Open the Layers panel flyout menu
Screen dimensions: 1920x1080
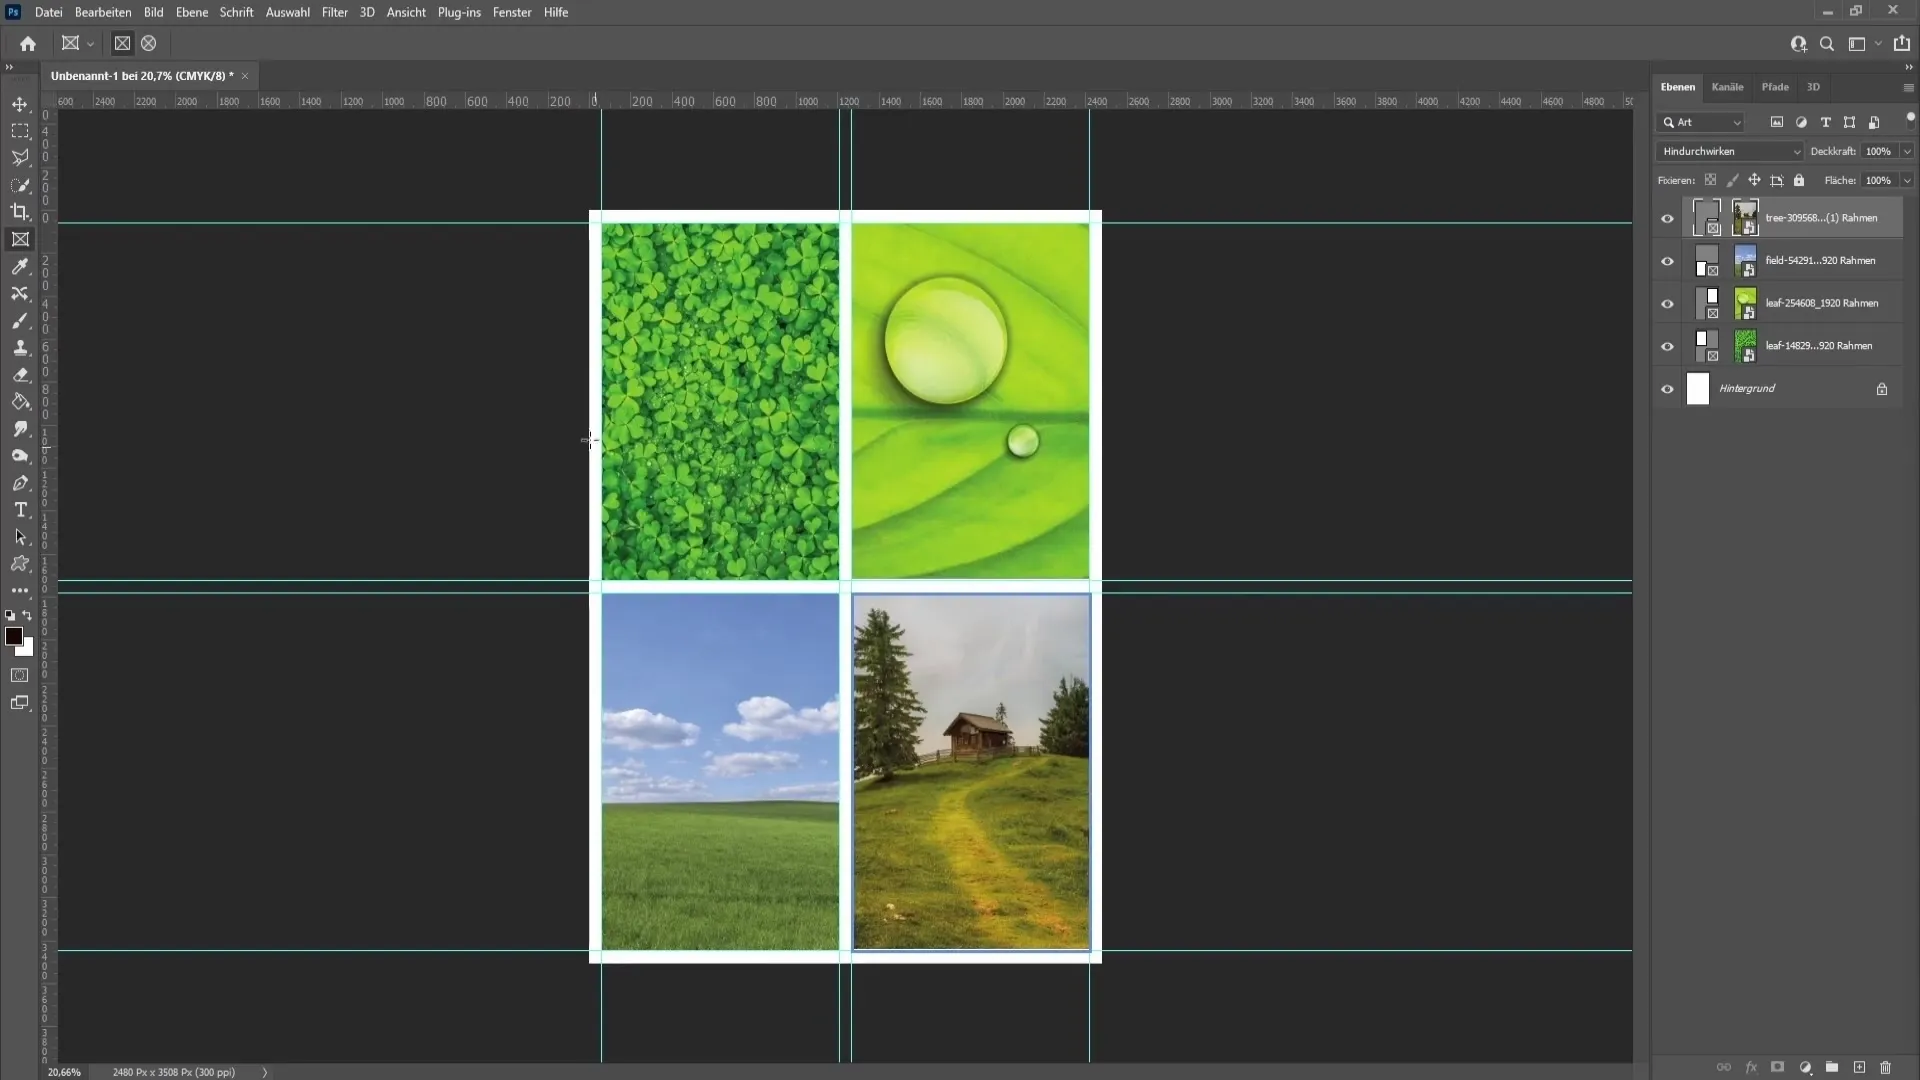coord(1908,88)
